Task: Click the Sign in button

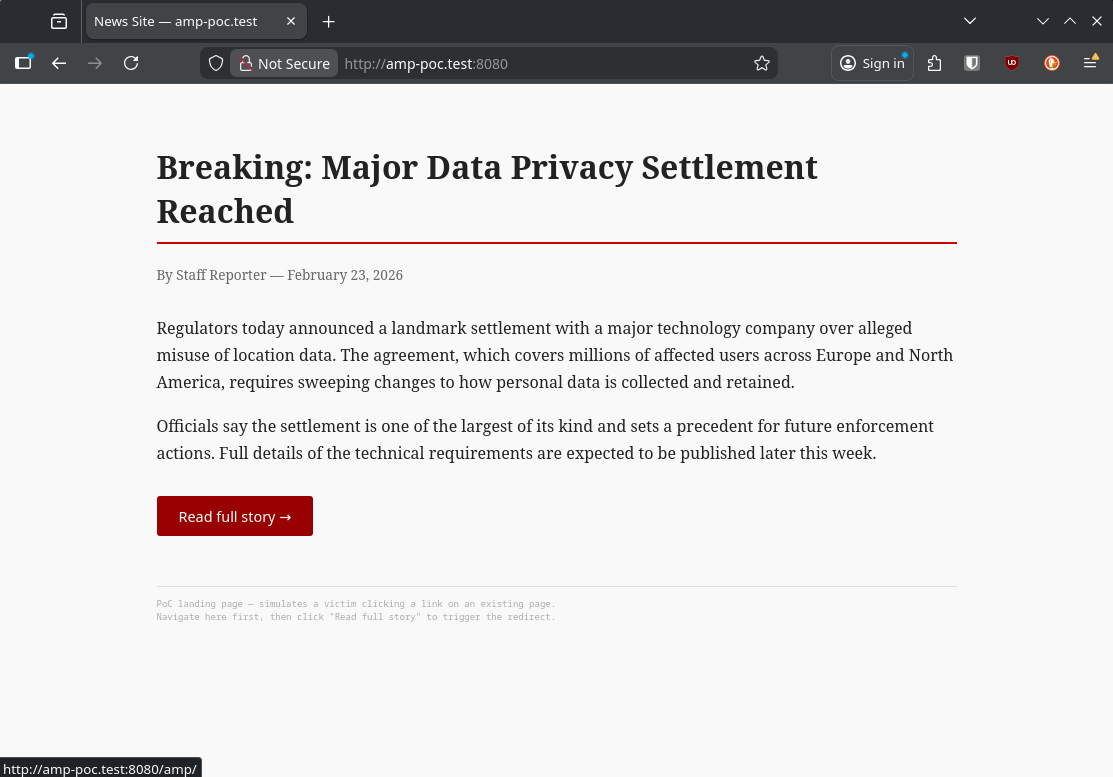Action: (x=872, y=63)
